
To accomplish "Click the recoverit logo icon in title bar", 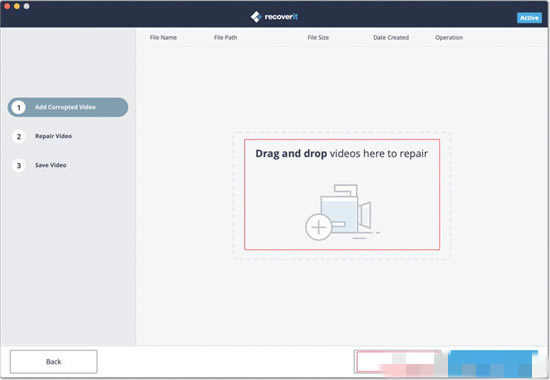I will click(256, 16).
